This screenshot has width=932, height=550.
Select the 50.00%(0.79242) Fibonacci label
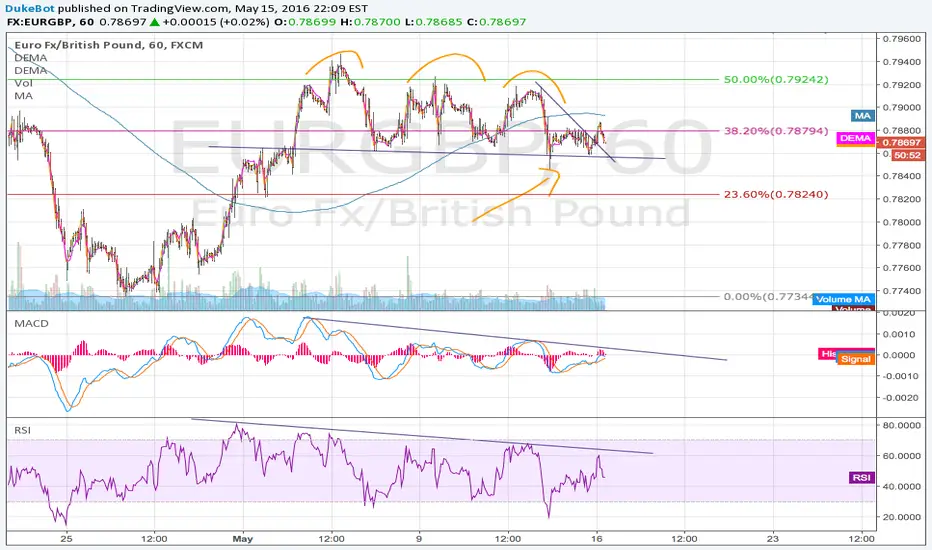click(x=776, y=79)
